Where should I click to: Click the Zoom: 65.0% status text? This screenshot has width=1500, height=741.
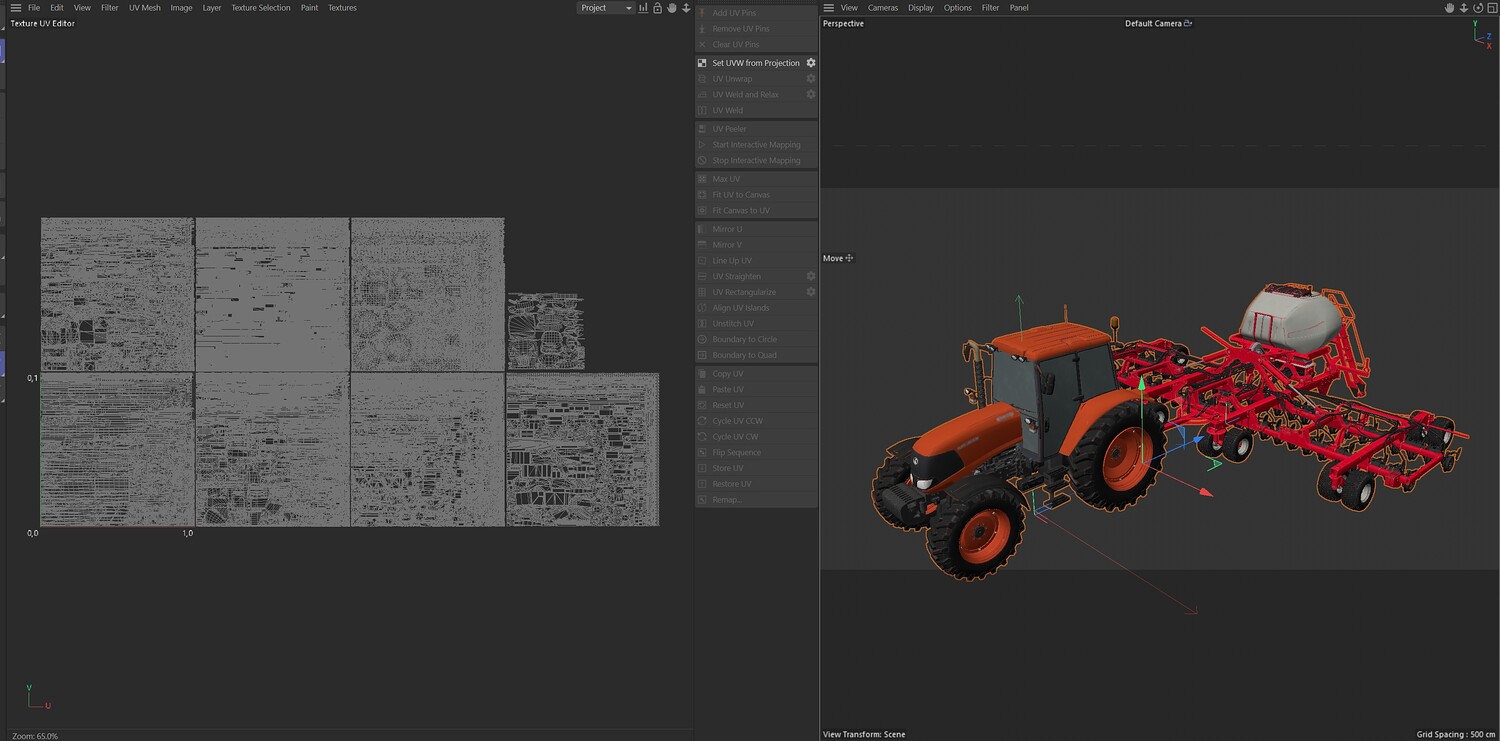tap(35, 736)
